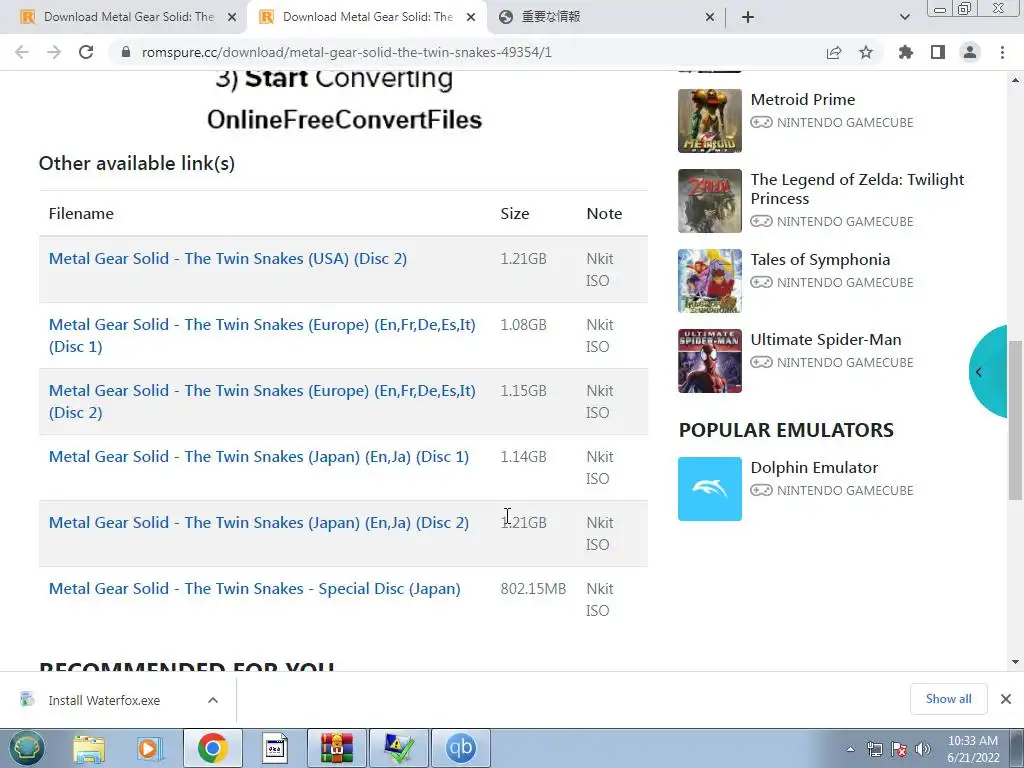Download Twin Snakes (USA) (Disc 2) link
1024x768 pixels.
pyautogui.click(x=228, y=259)
